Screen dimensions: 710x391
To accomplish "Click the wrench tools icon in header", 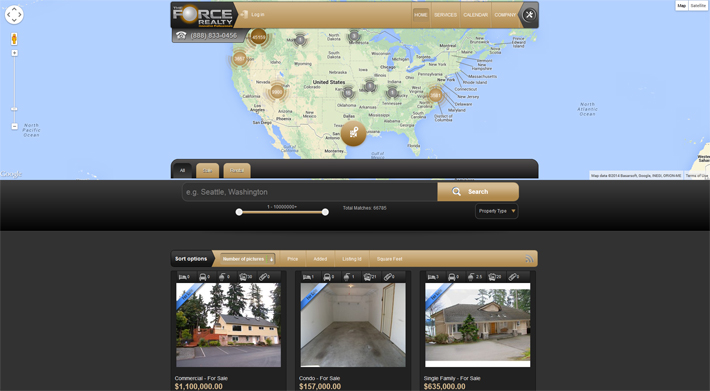I will coord(529,15).
